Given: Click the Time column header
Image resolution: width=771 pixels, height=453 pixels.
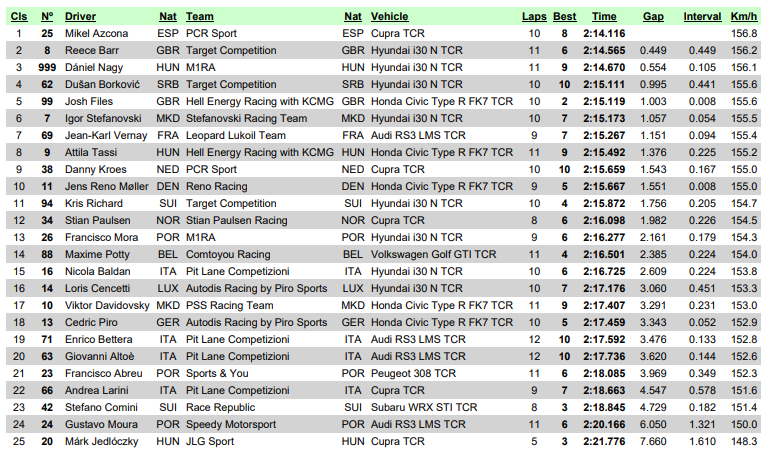Looking at the screenshot, I should [604, 16].
